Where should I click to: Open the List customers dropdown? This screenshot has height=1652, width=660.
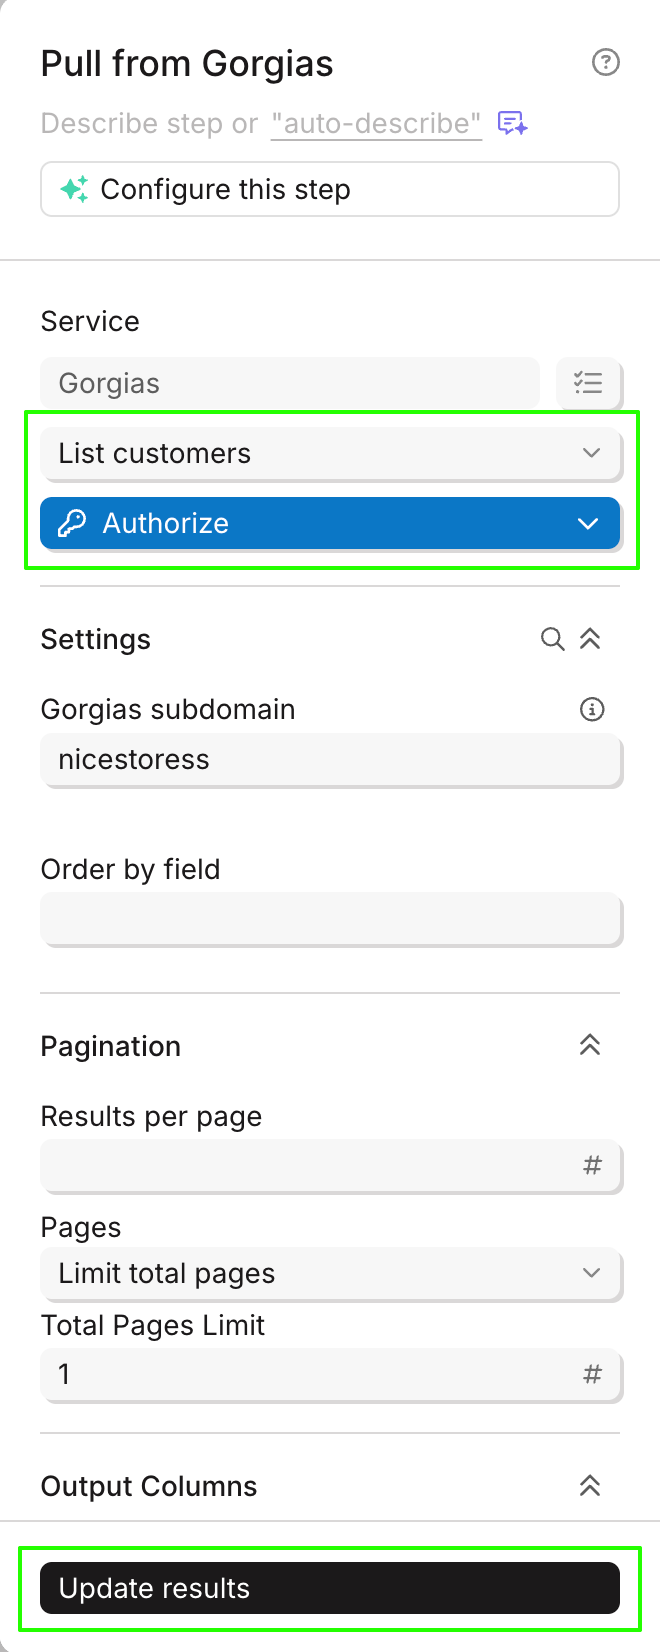330,453
